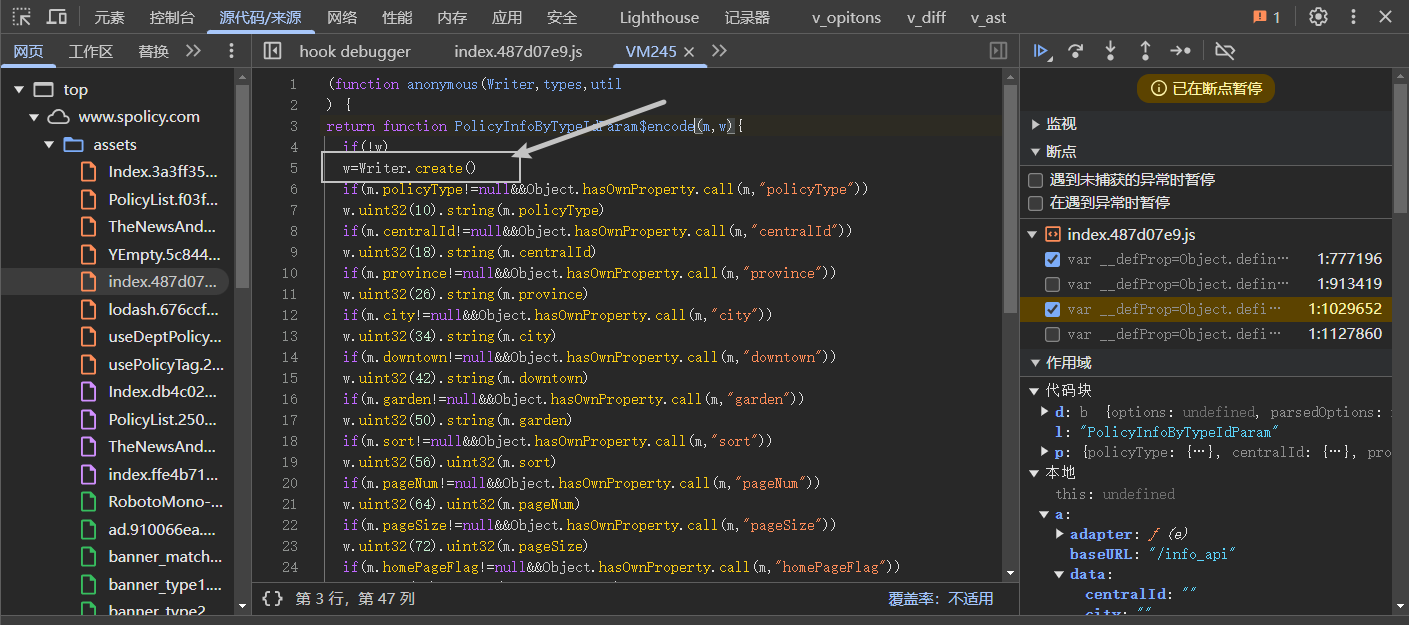This screenshot has width=1409, height=625.
Task: Hide the debugger sidebar panel icon
Action: (x=997, y=51)
